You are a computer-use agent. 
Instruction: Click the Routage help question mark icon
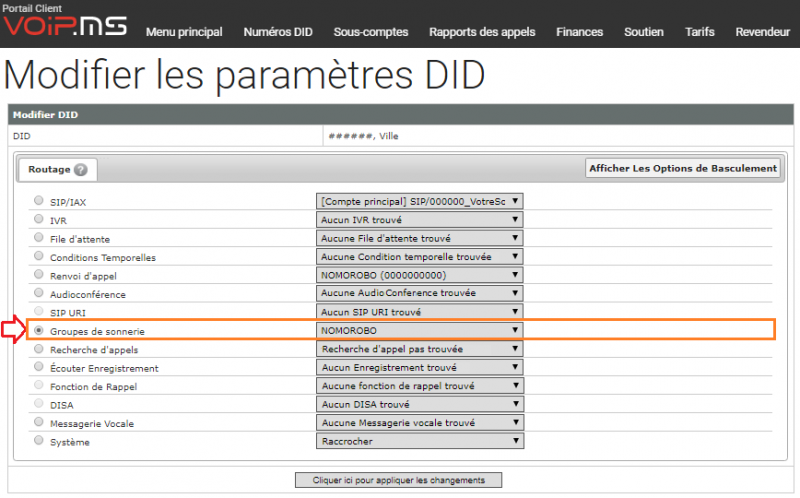[81, 169]
